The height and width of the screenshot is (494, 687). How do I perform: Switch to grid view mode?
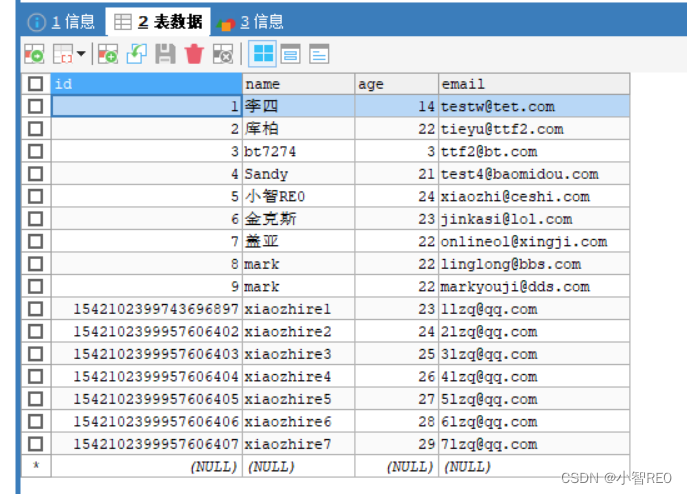(262, 54)
